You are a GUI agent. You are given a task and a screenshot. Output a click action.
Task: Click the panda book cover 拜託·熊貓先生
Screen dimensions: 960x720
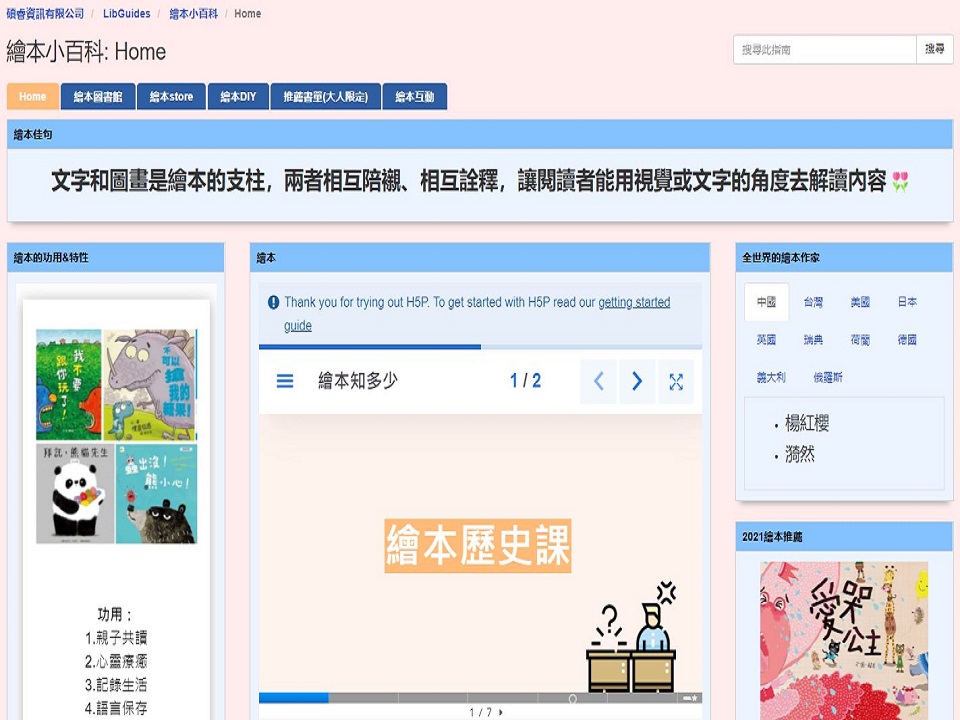pyautogui.click(x=75, y=494)
